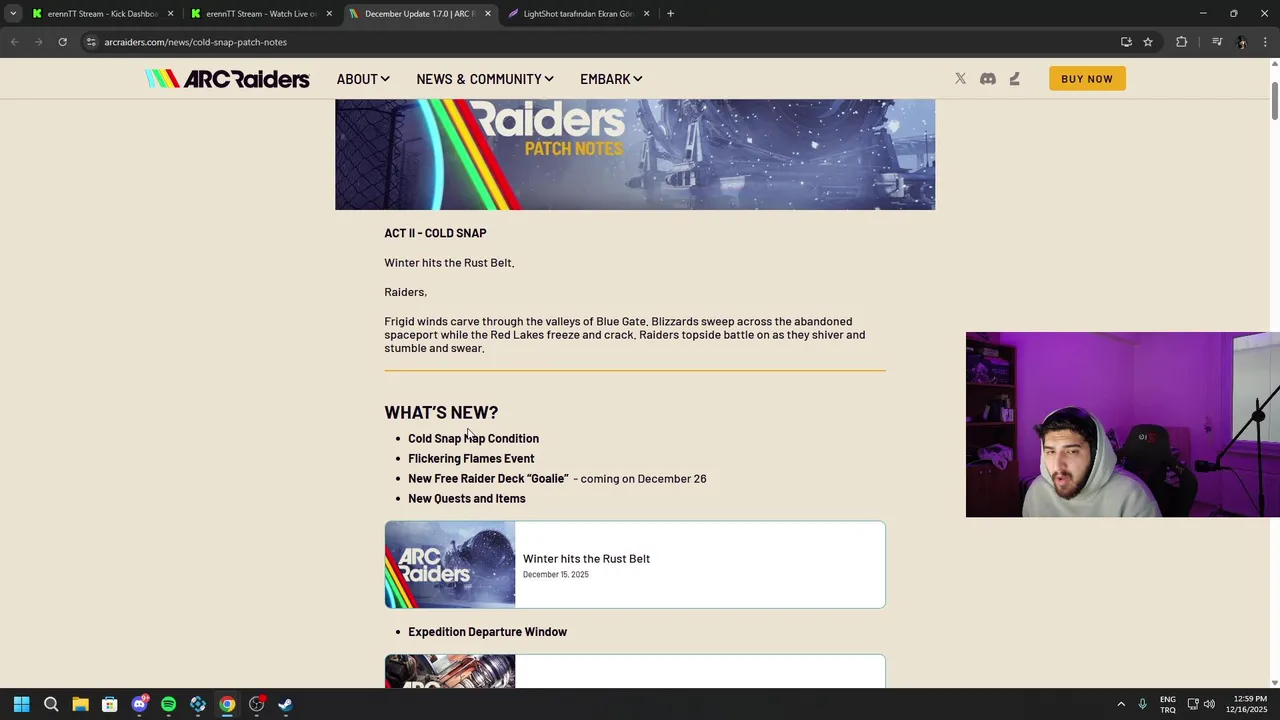This screenshot has width=1280, height=720.
Task: Expand the EMBARK menu
Action: point(611,79)
